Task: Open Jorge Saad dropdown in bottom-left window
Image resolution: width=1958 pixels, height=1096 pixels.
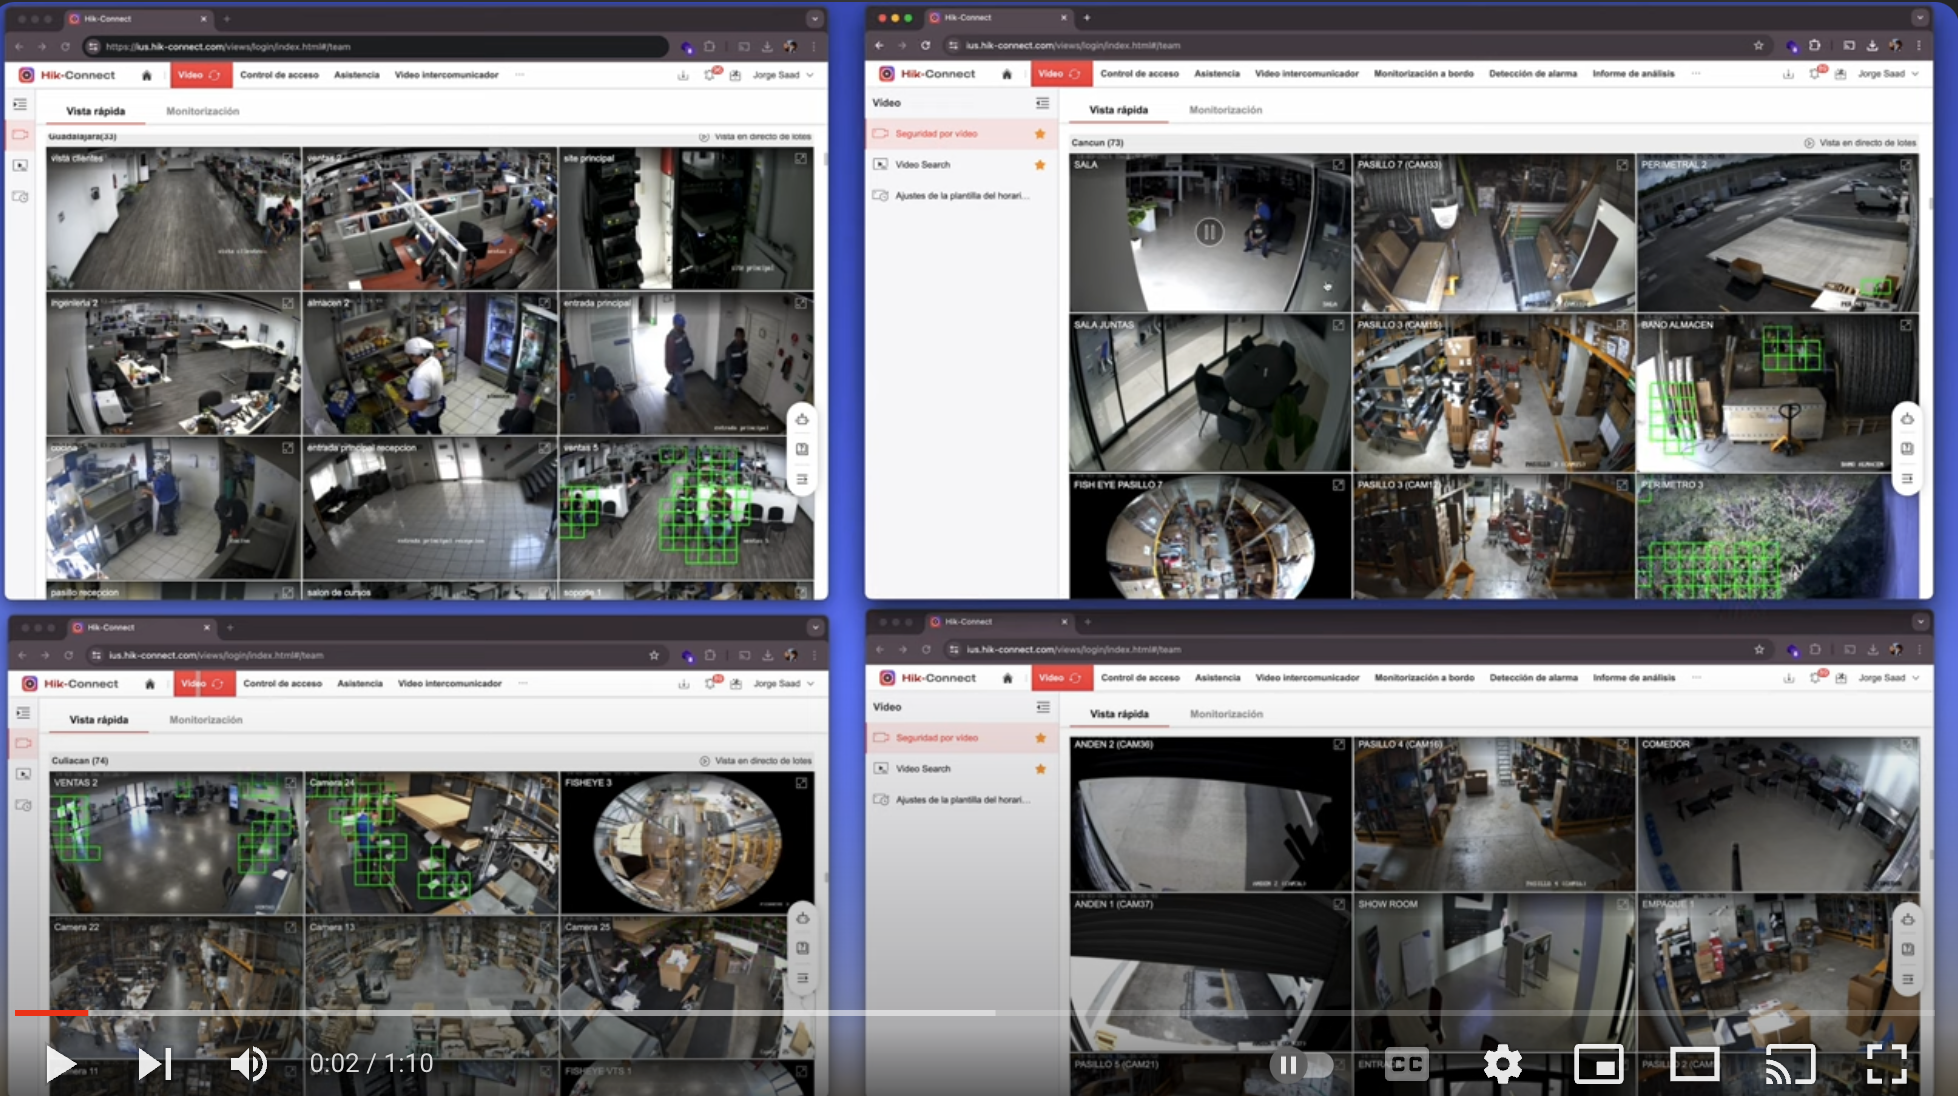Action: [x=783, y=684]
